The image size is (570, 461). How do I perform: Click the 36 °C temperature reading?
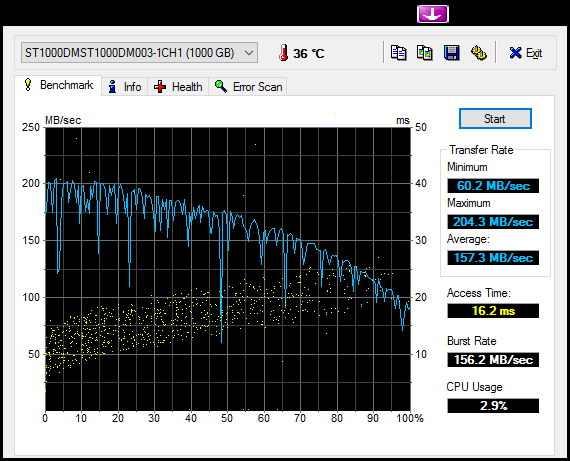309,53
